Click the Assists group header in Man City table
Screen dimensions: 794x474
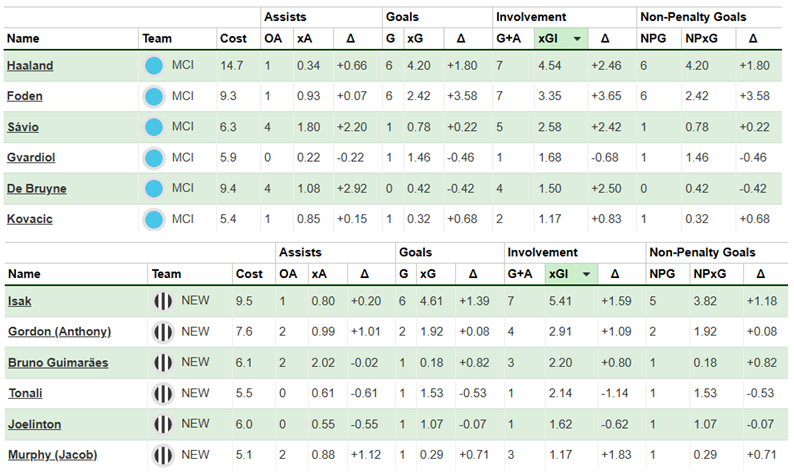[285, 17]
